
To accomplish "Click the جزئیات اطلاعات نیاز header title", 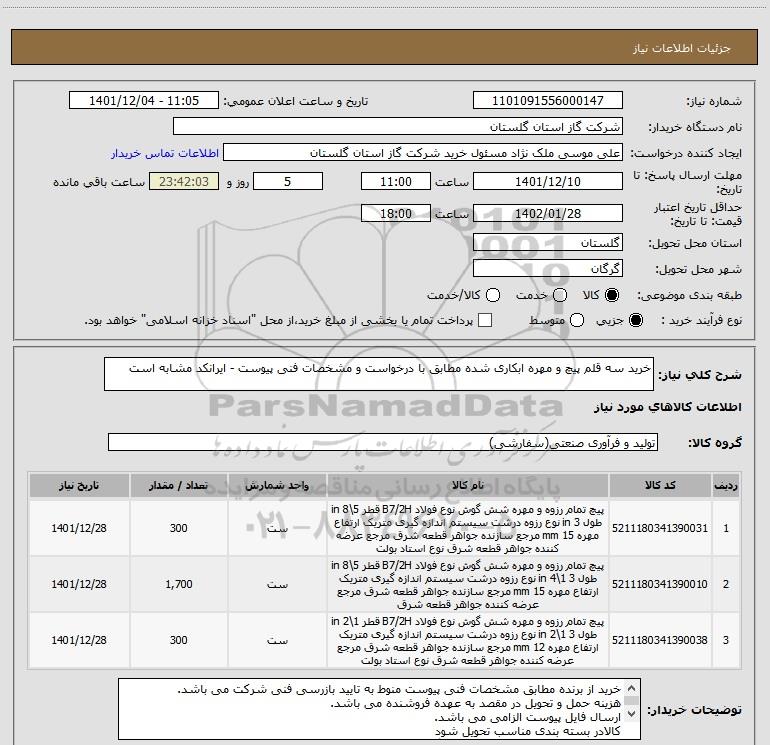I will click(x=681, y=48).
